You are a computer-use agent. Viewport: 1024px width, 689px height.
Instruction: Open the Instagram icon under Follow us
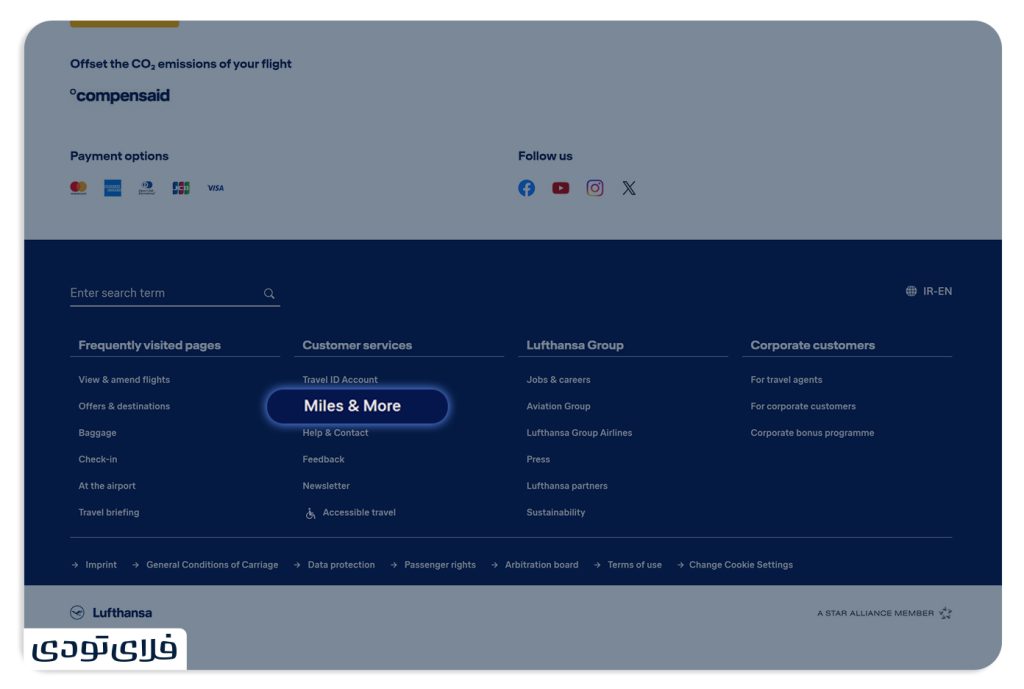coord(595,188)
